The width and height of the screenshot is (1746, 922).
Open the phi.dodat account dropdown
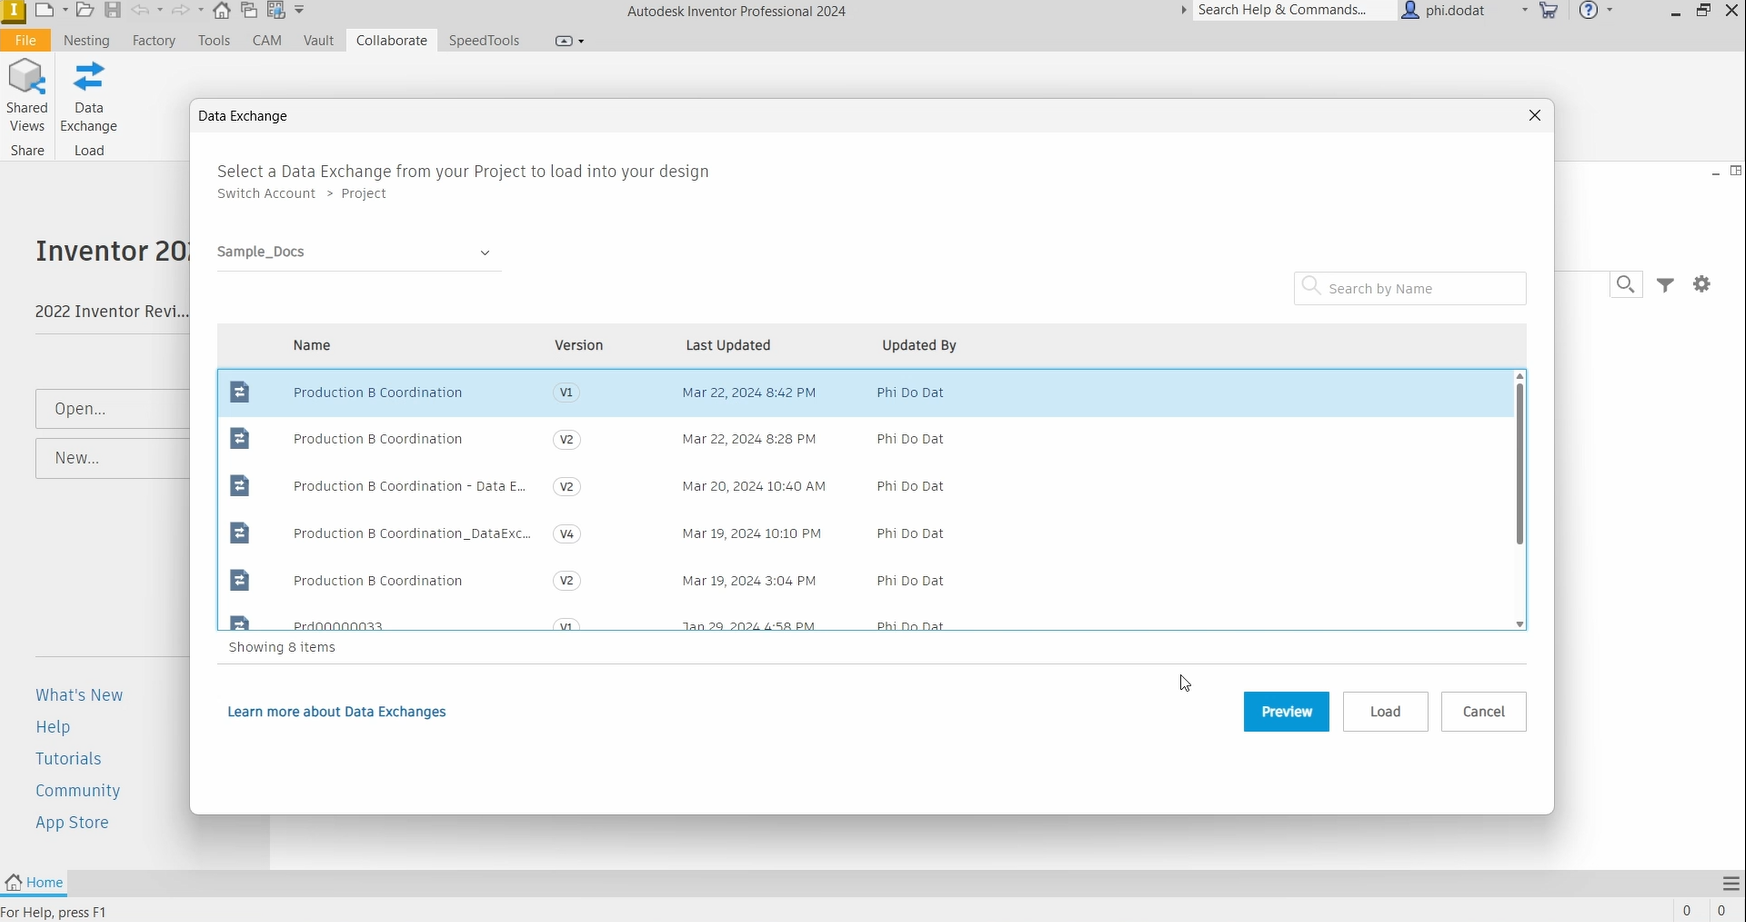(1525, 10)
